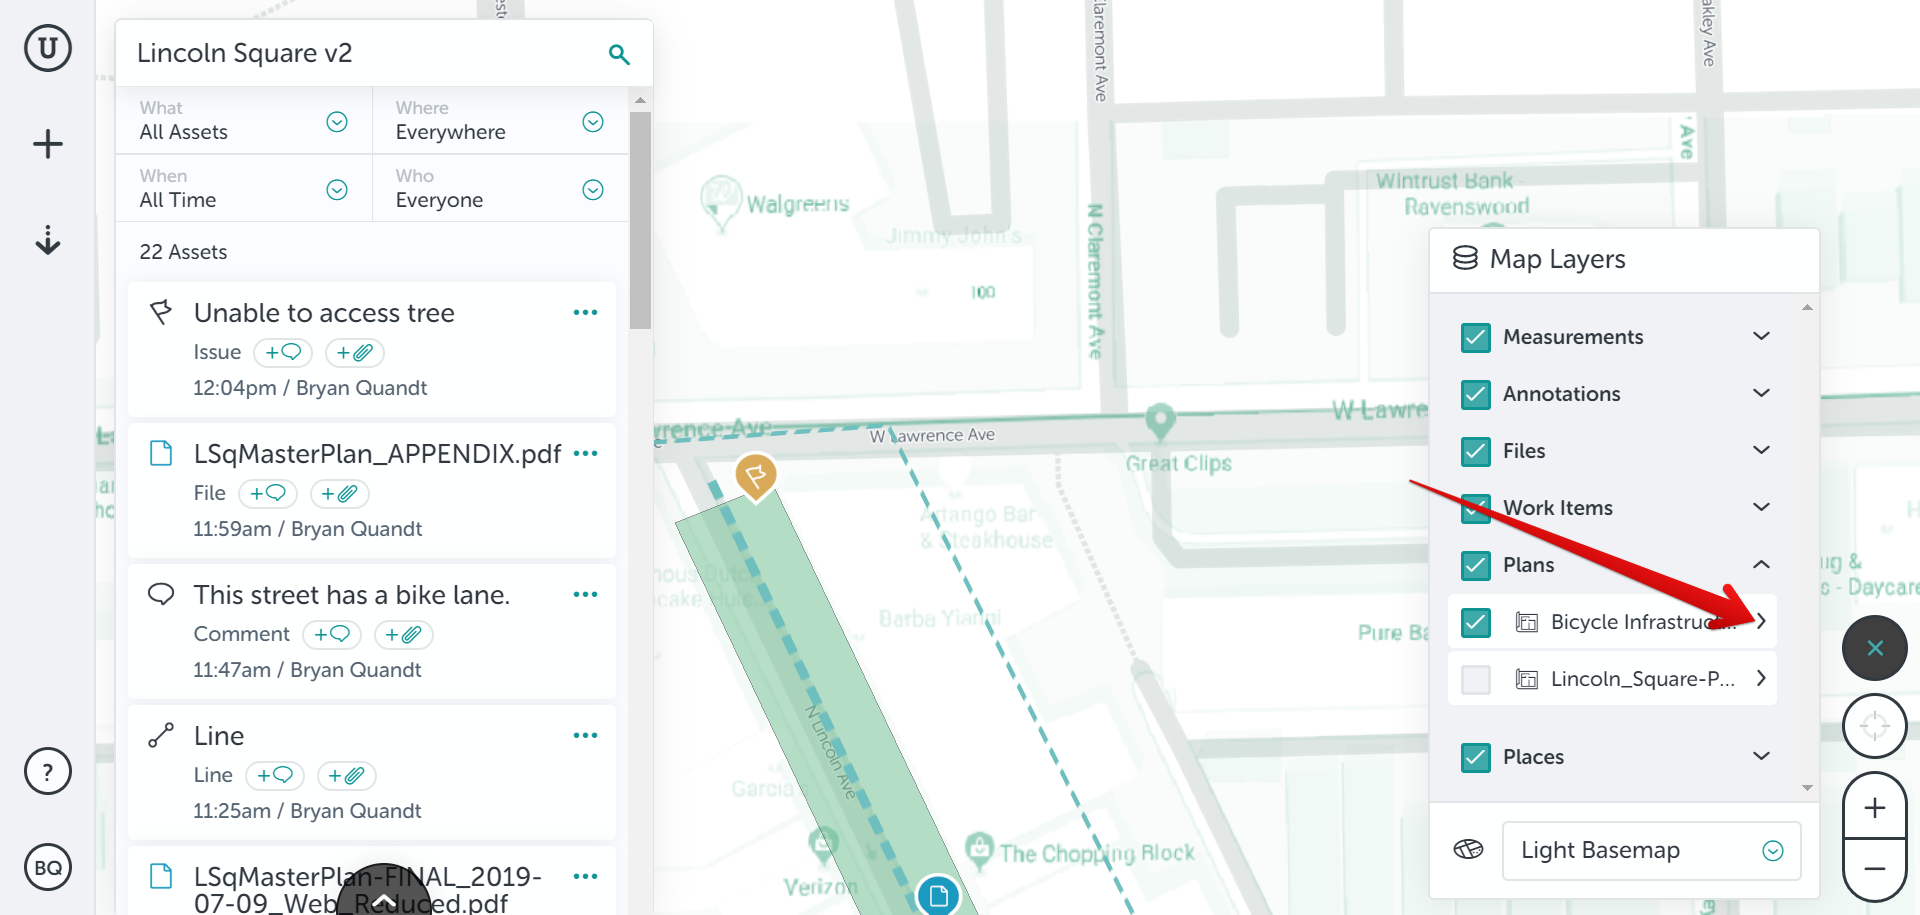Click the 22 Assets count label
This screenshot has height=915, width=1920.
(x=183, y=252)
